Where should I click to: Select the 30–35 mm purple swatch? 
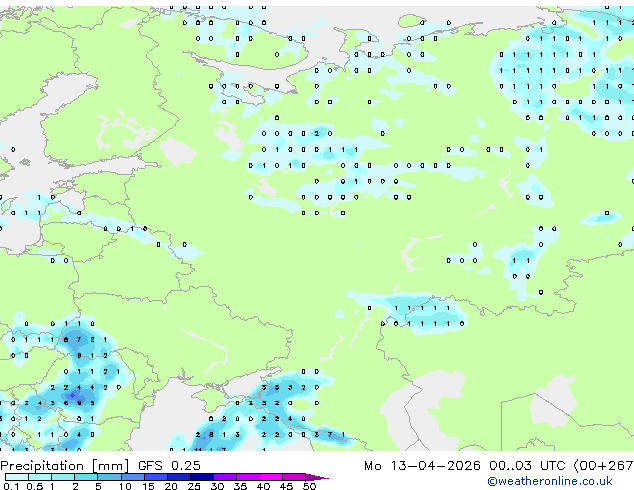(225, 477)
